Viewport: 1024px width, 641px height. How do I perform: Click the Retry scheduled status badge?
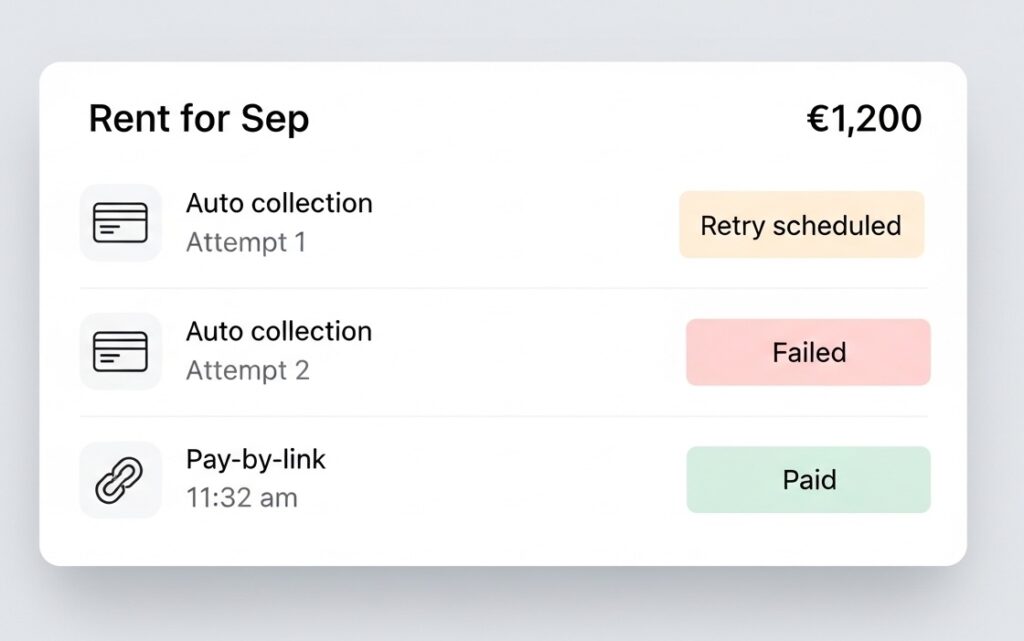click(801, 225)
